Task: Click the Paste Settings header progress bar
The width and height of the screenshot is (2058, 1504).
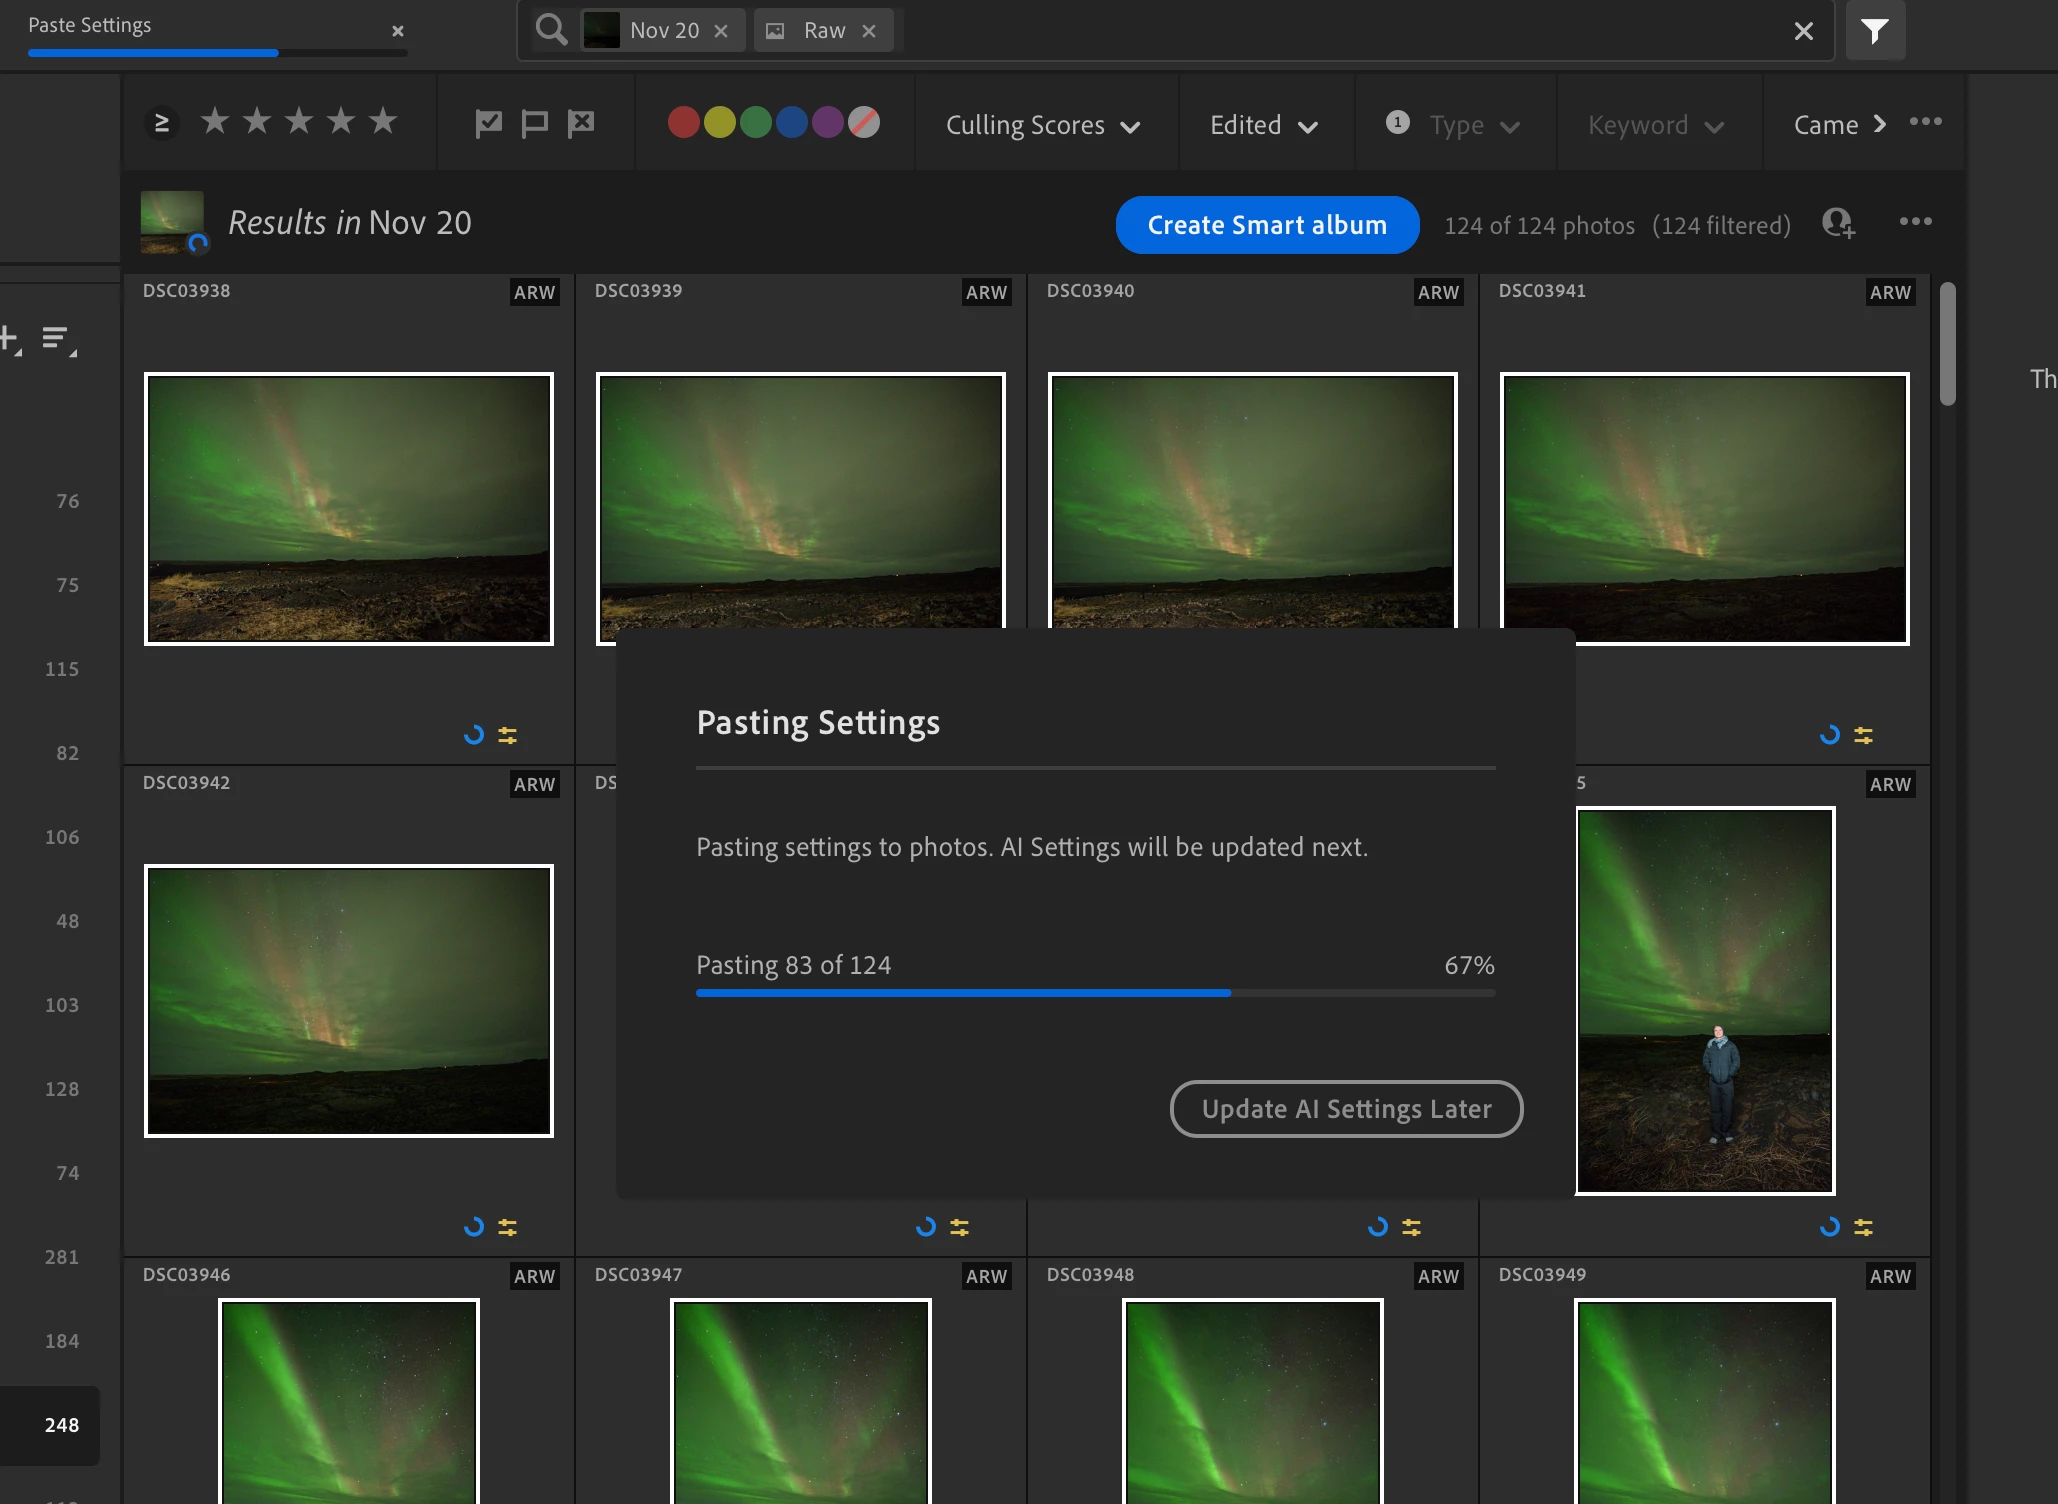Action: coord(218,53)
